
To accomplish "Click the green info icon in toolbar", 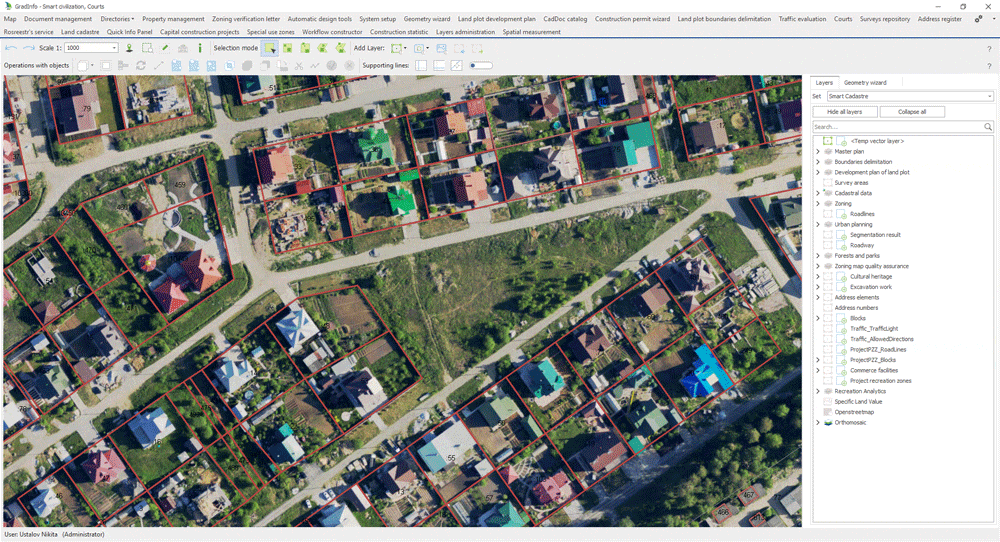I will (x=199, y=48).
